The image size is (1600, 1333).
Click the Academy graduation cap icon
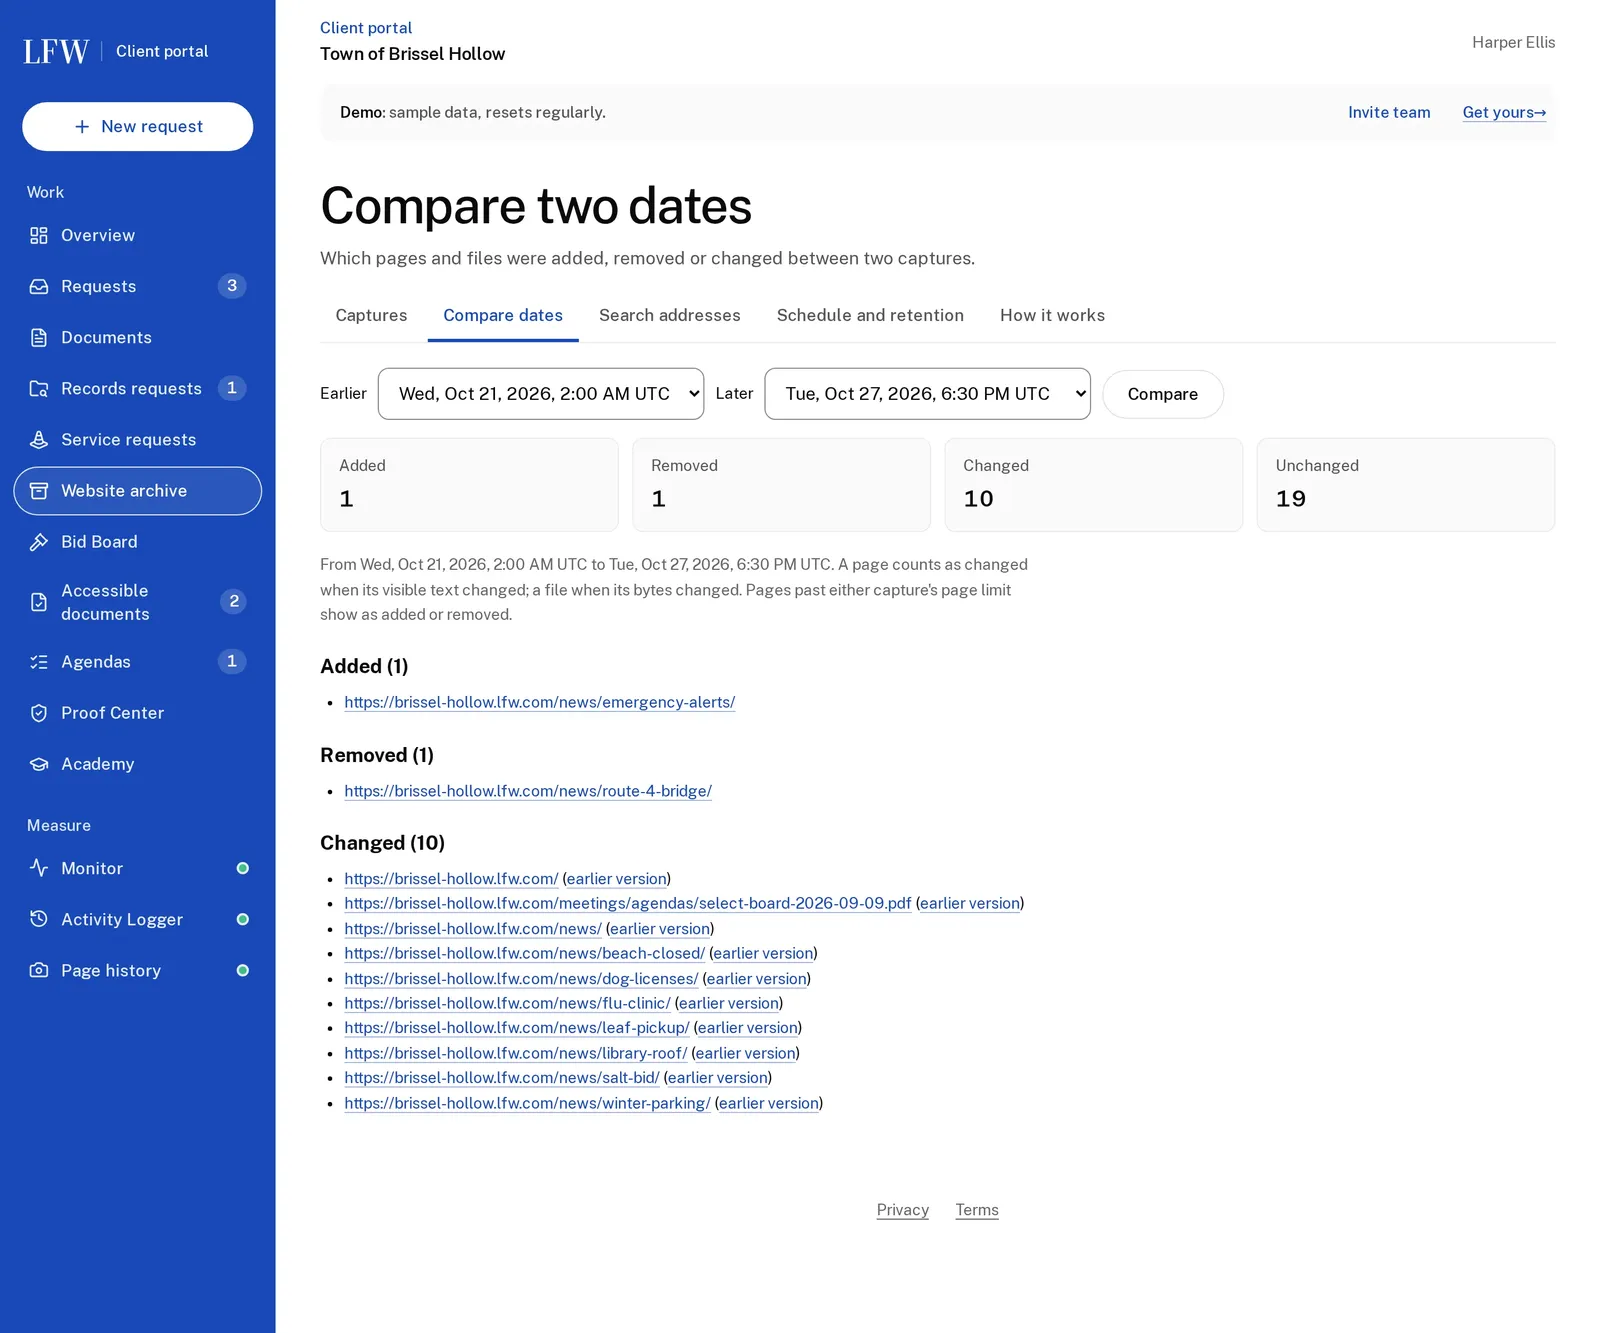(x=39, y=764)
